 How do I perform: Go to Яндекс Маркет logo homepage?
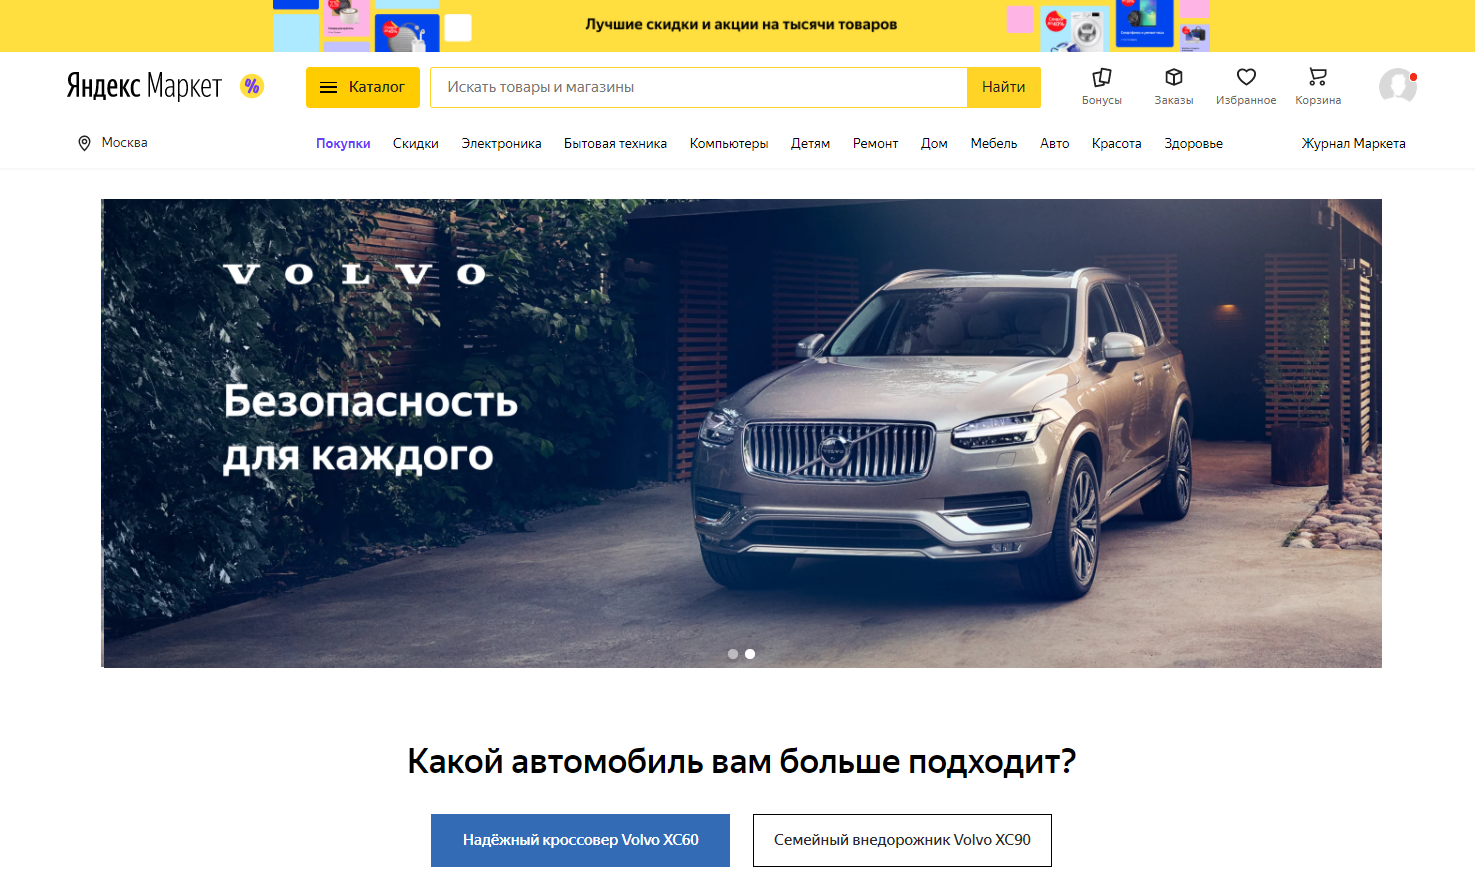[x=144, y=86]
